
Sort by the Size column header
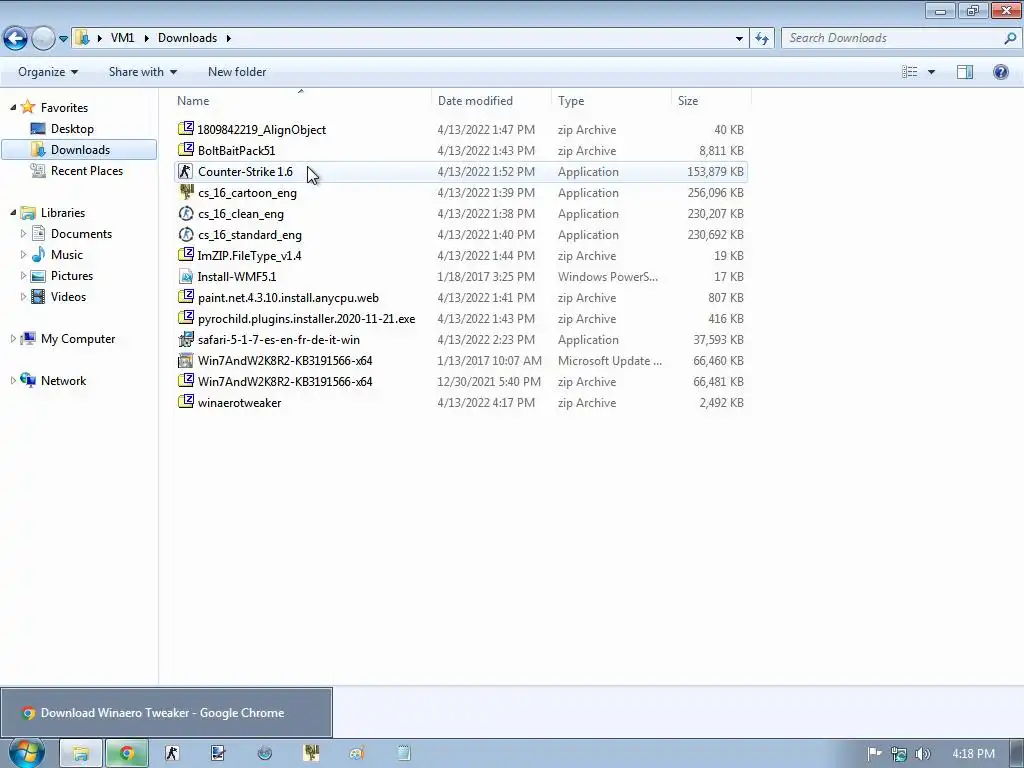(711, 101)
